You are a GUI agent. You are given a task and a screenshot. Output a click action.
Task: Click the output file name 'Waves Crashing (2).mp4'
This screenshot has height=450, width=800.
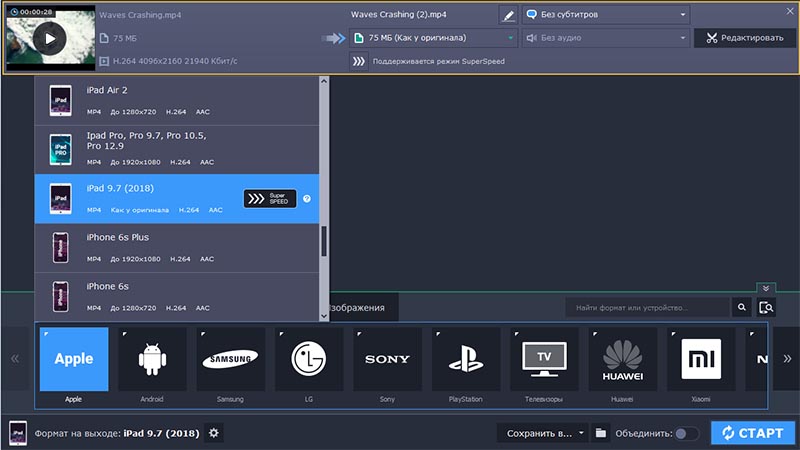click(398, 15)
